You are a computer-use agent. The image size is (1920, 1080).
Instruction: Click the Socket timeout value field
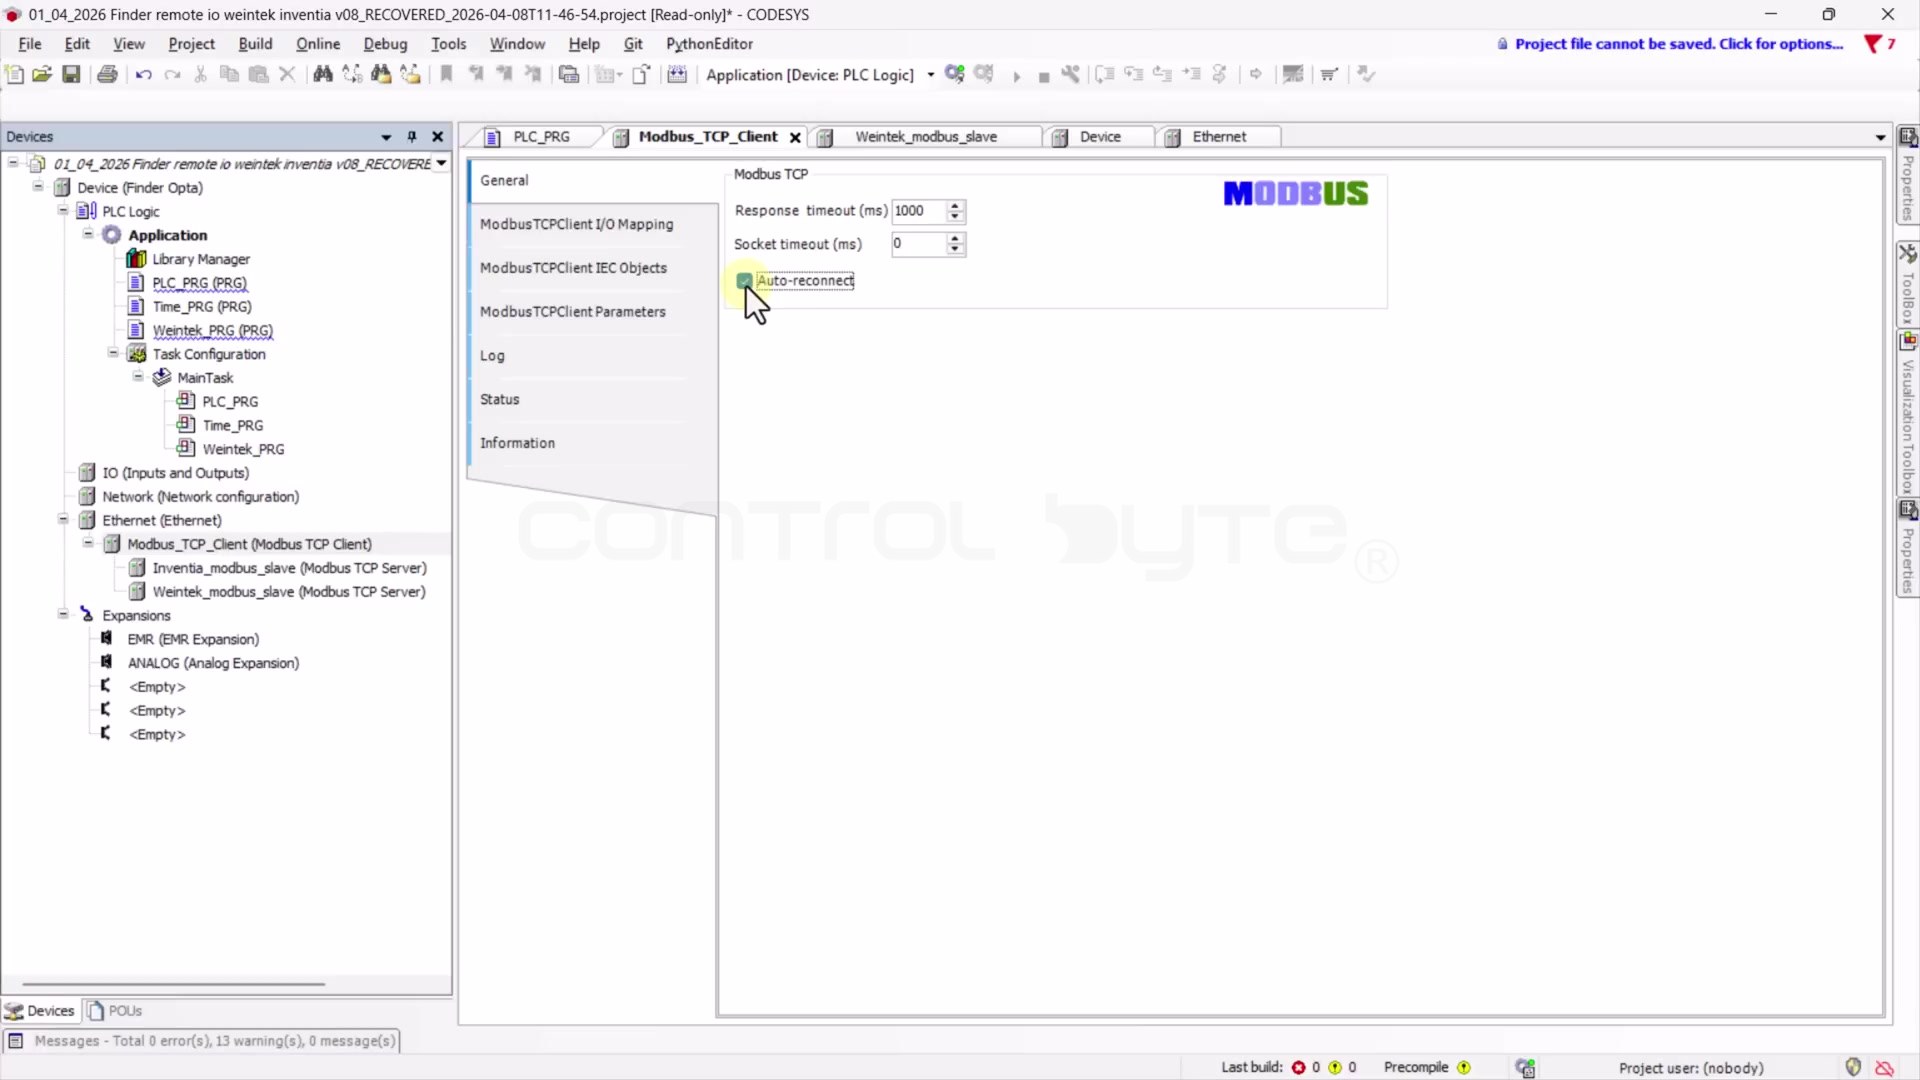pos(918,244)
